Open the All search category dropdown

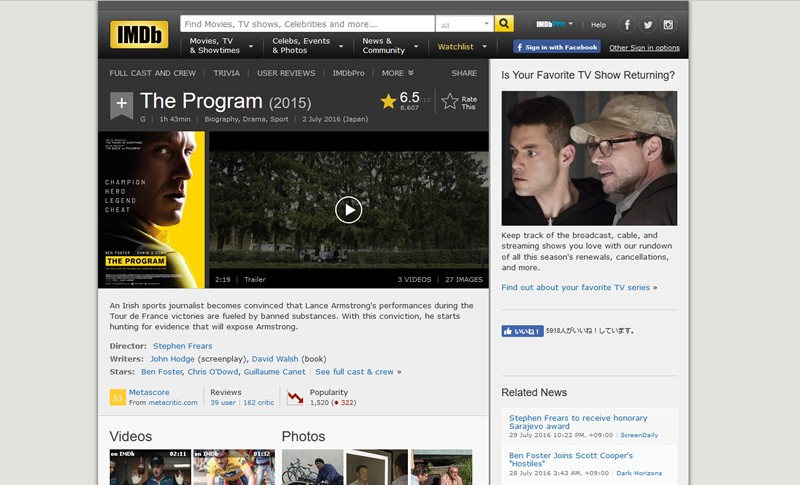tap(464, 24)
